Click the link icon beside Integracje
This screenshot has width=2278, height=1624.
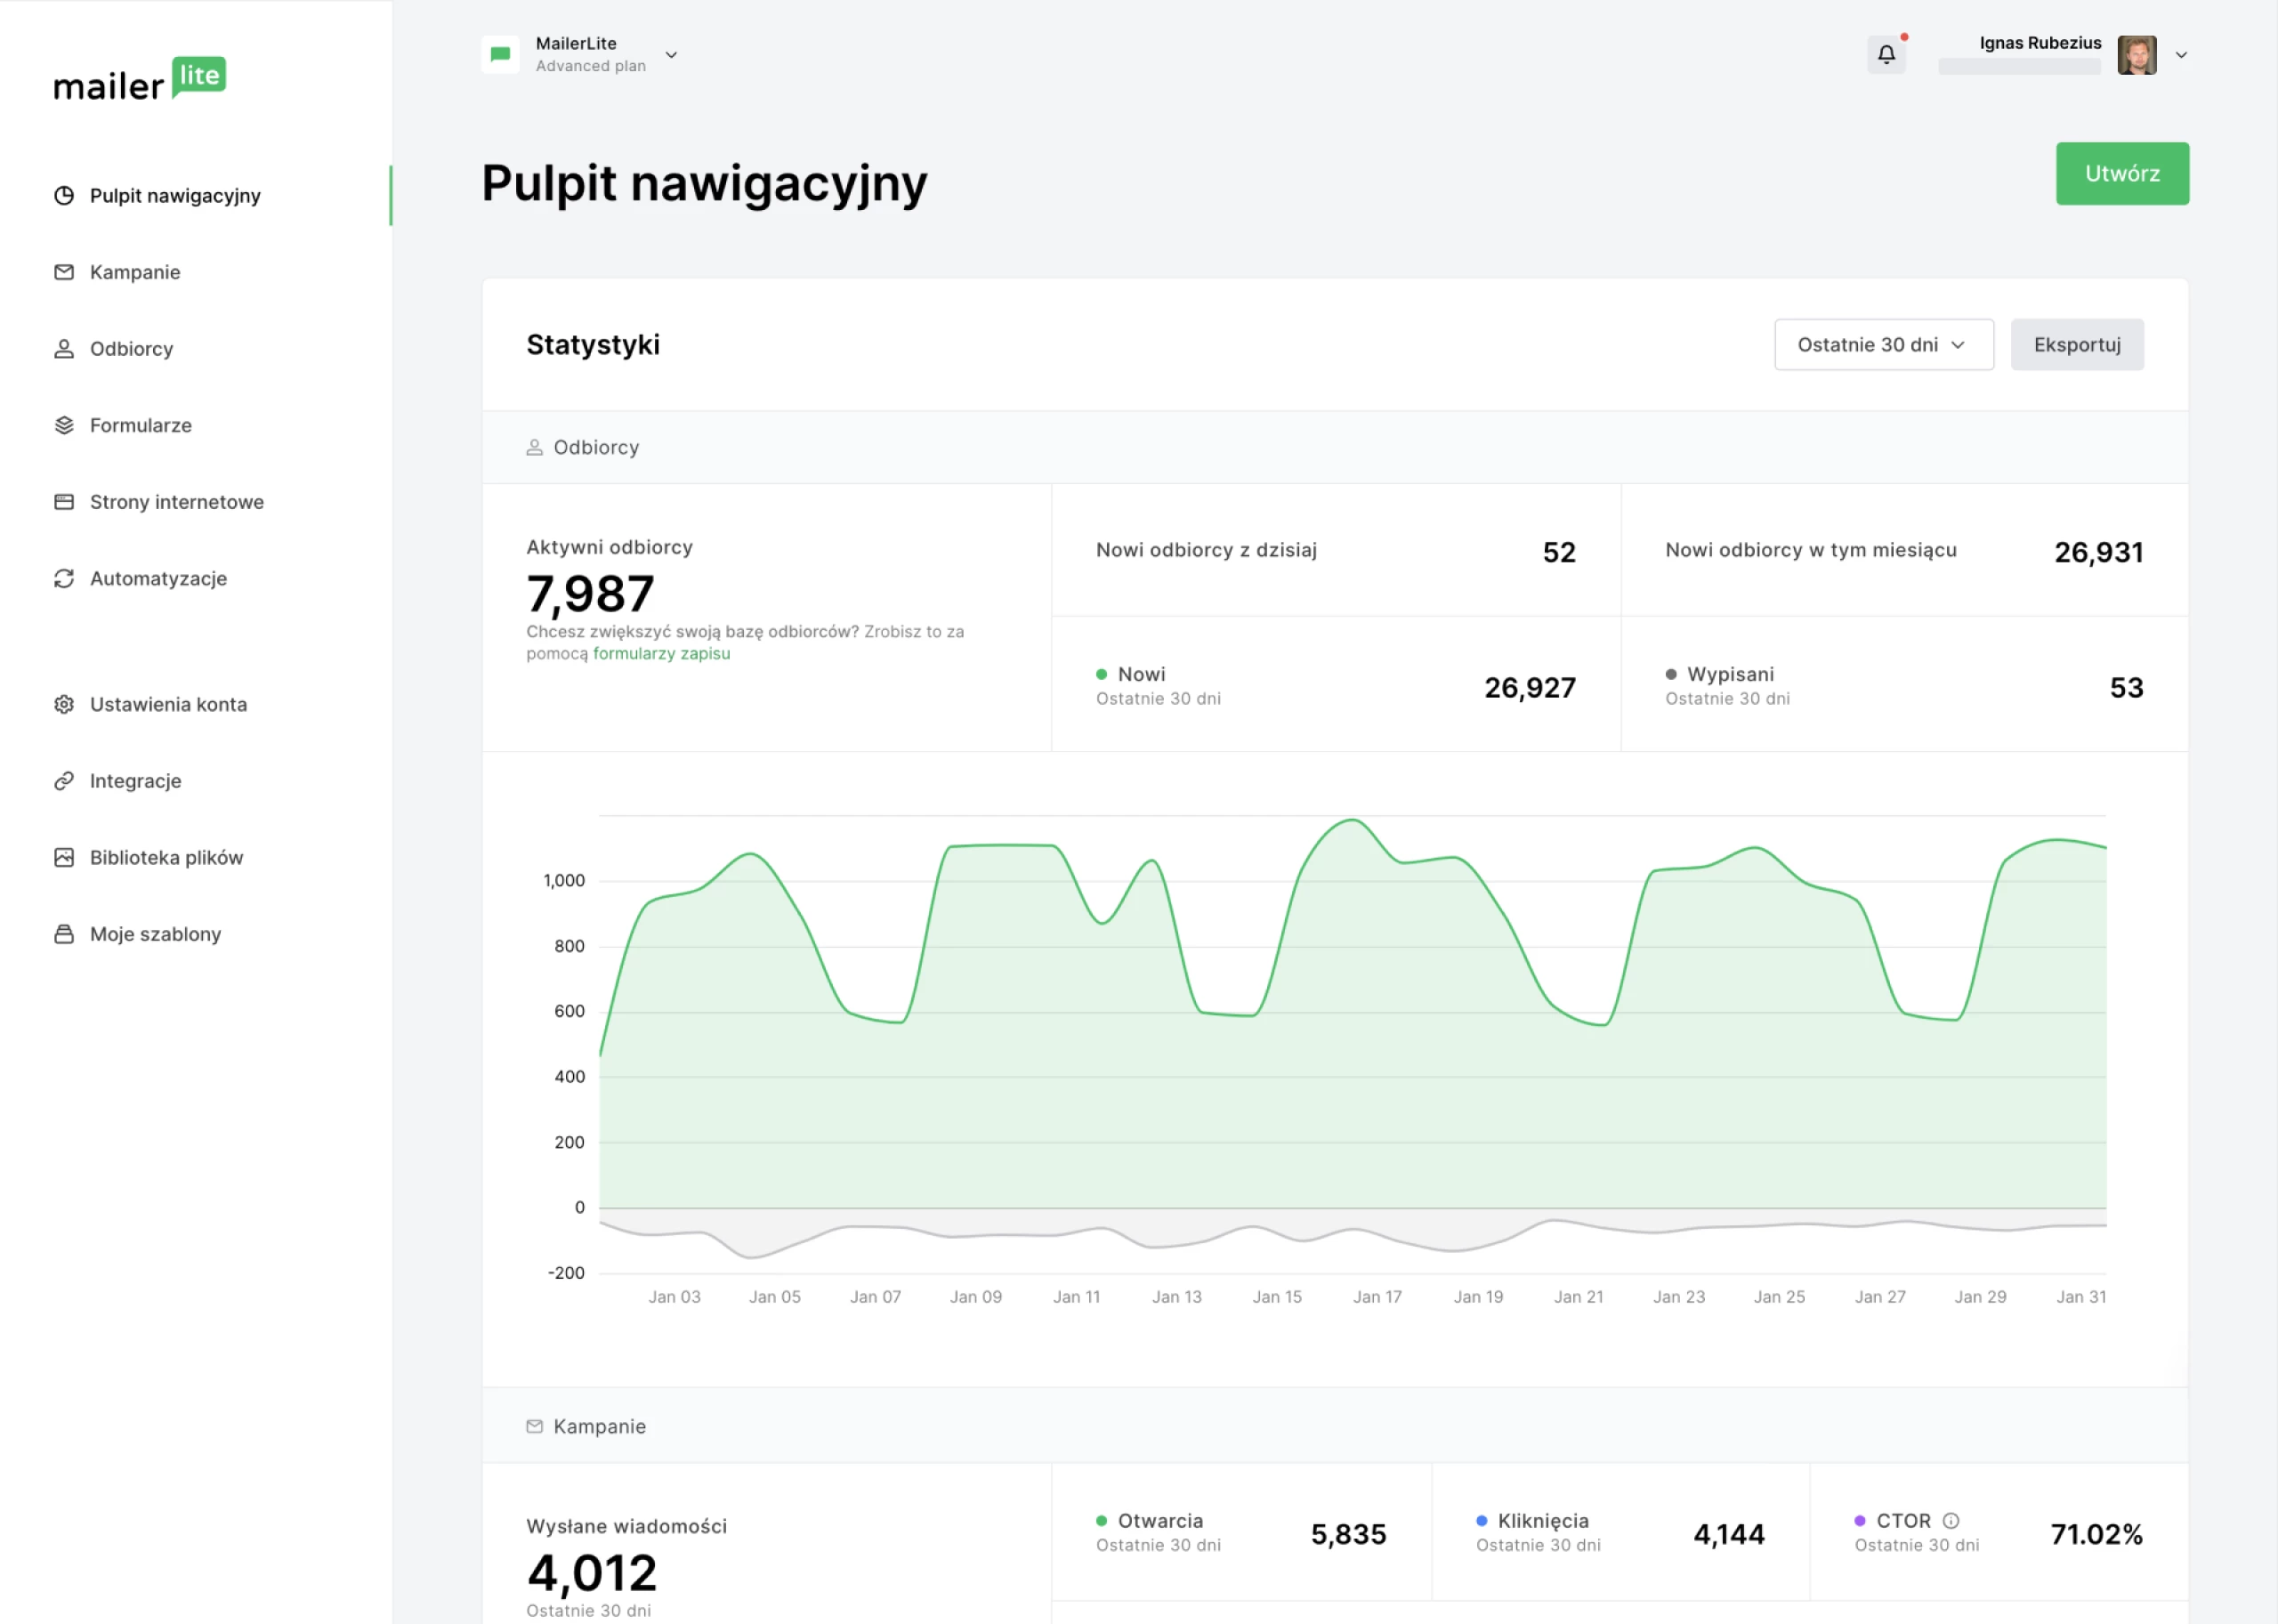click(64, 781)
